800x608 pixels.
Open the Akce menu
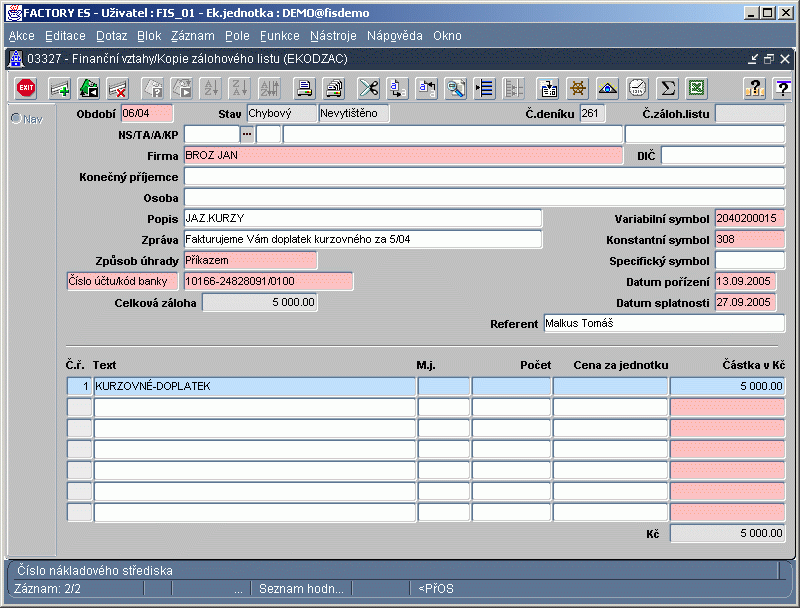tap(22, 36)
